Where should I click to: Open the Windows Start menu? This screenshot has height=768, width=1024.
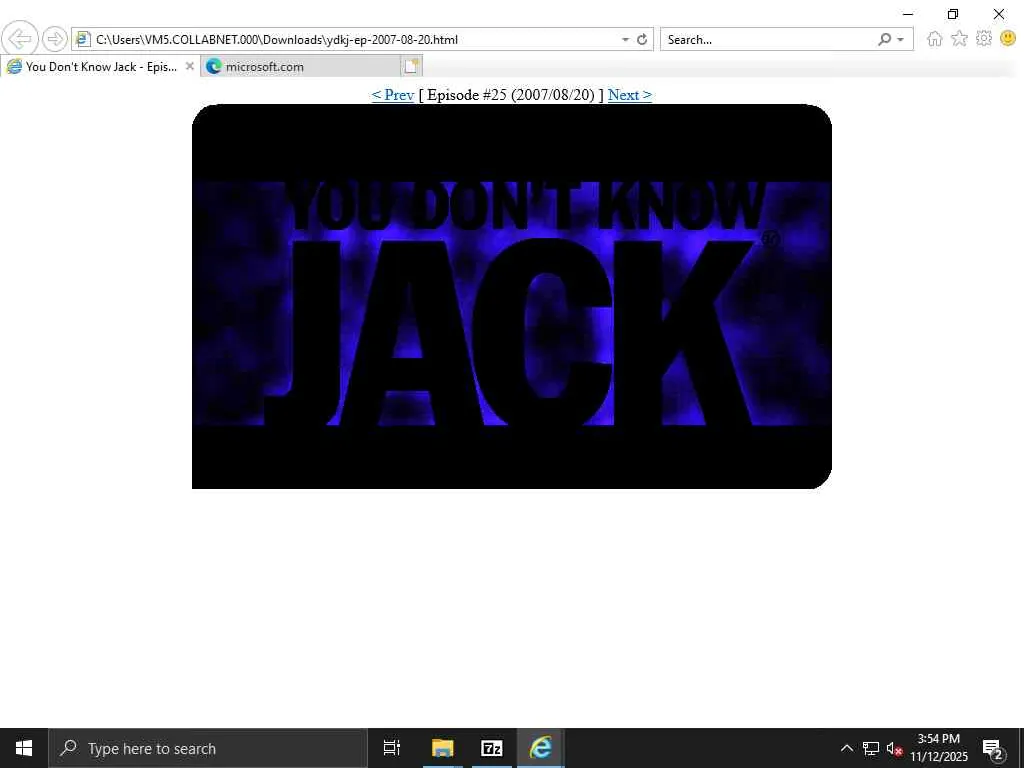[x=24, y=748]
